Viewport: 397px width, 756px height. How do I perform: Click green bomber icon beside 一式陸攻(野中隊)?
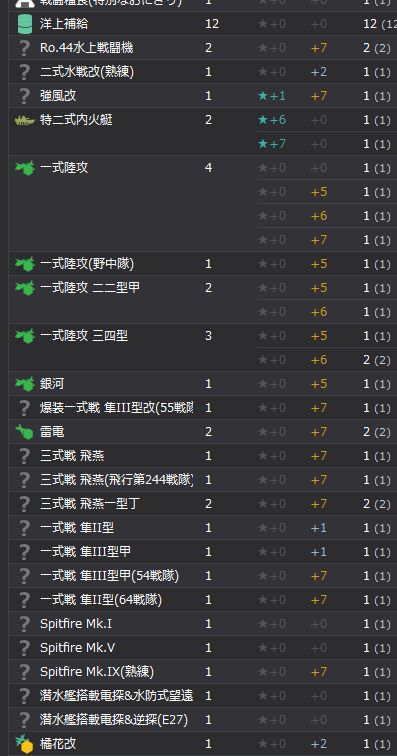pyautogui.click(x=25, y=264)
